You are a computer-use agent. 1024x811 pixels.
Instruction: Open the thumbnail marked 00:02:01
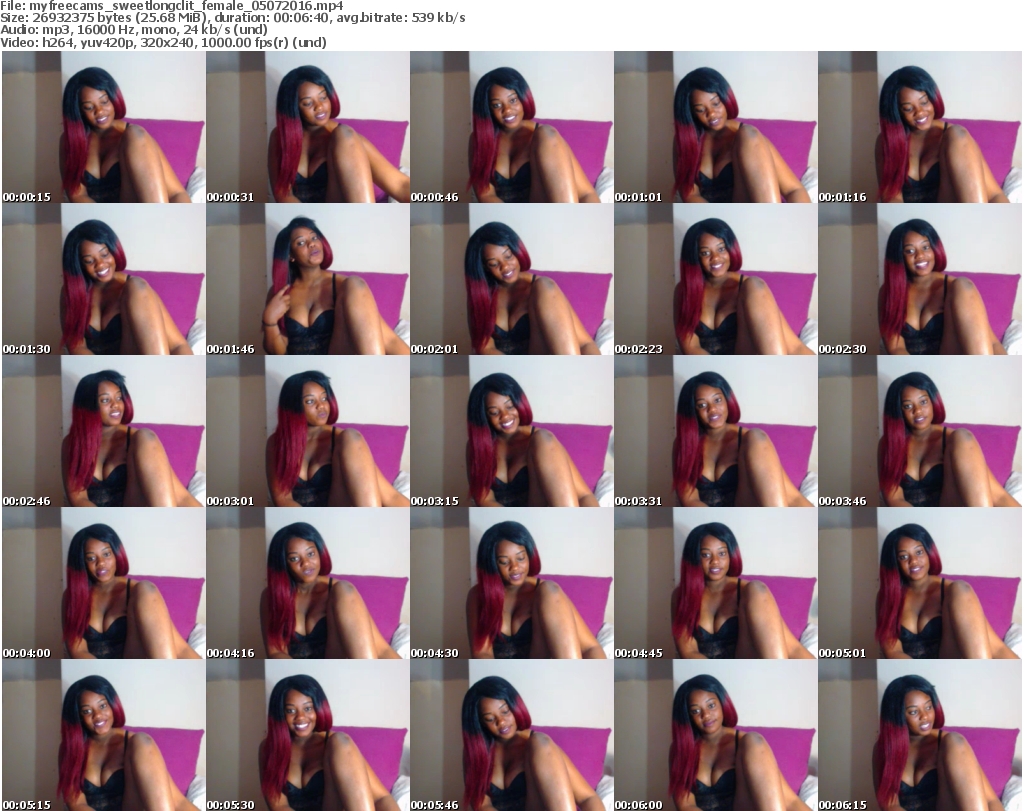(511, 279)
